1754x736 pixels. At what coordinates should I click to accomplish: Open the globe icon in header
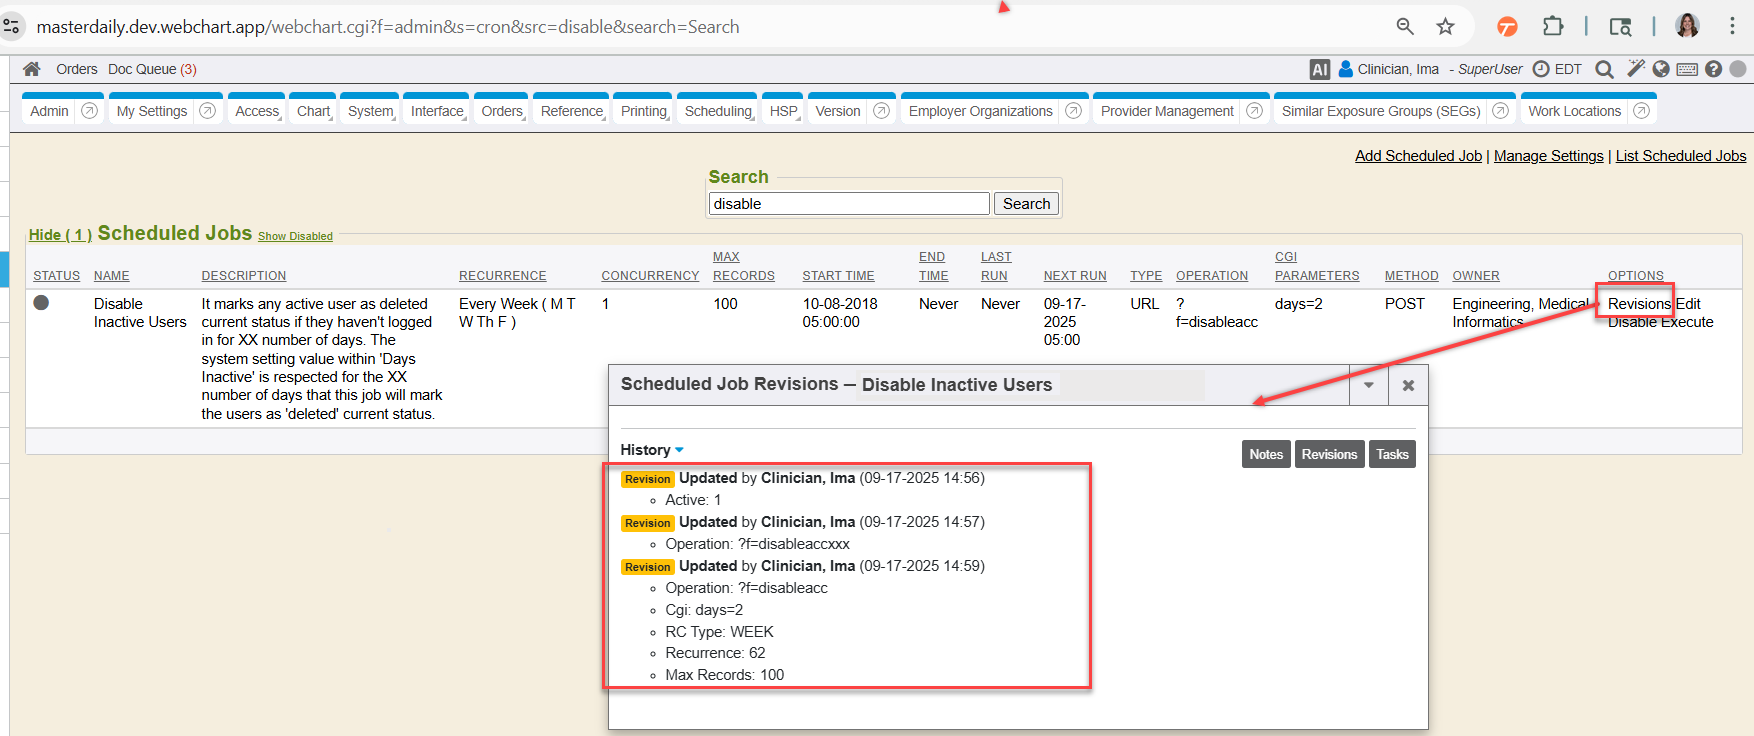(1661, 69)
